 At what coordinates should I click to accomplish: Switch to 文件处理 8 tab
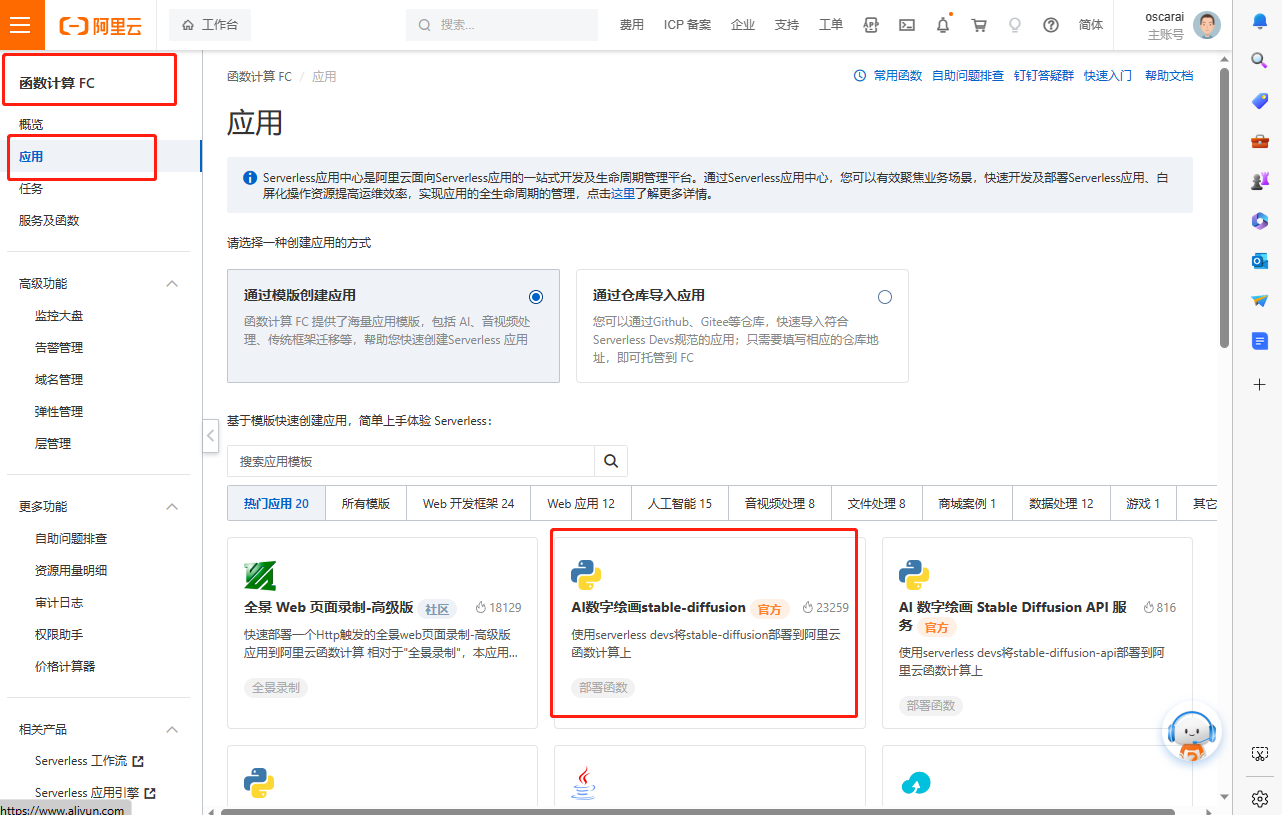(x=877, y=504)
